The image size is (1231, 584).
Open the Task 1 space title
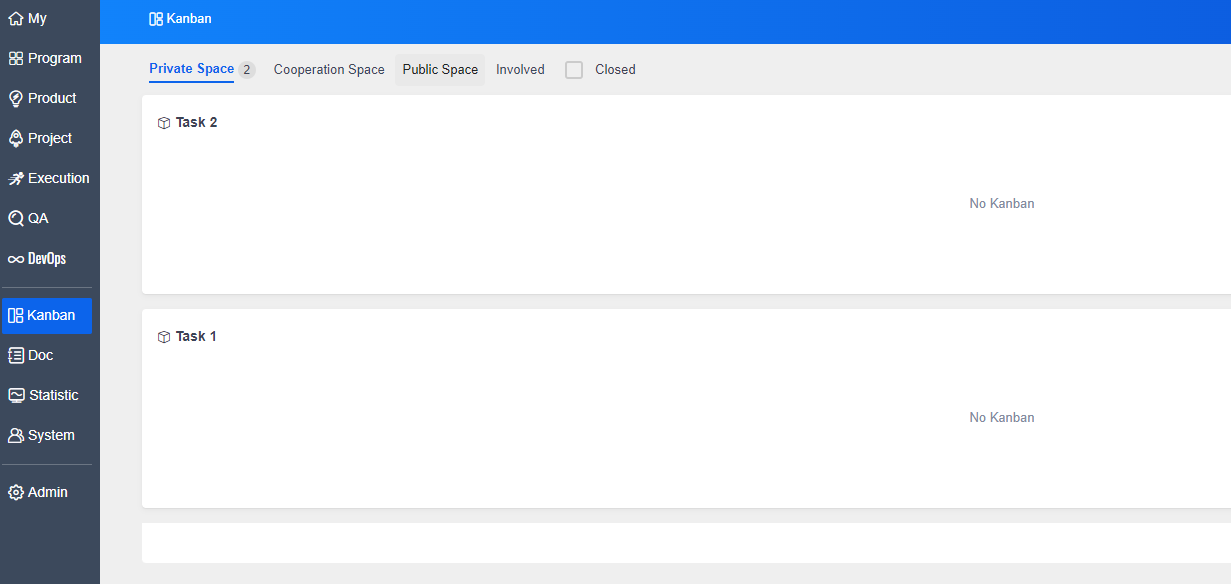(x=196, y=337)
